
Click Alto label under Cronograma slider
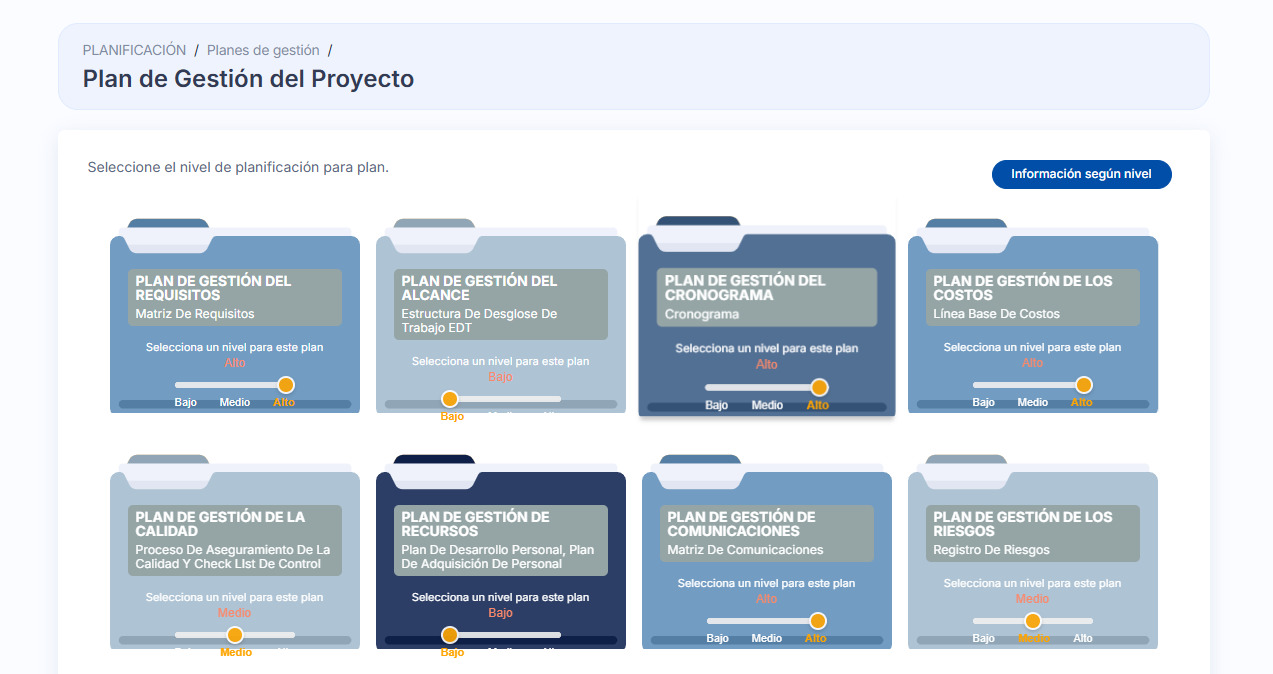(818, 405)
